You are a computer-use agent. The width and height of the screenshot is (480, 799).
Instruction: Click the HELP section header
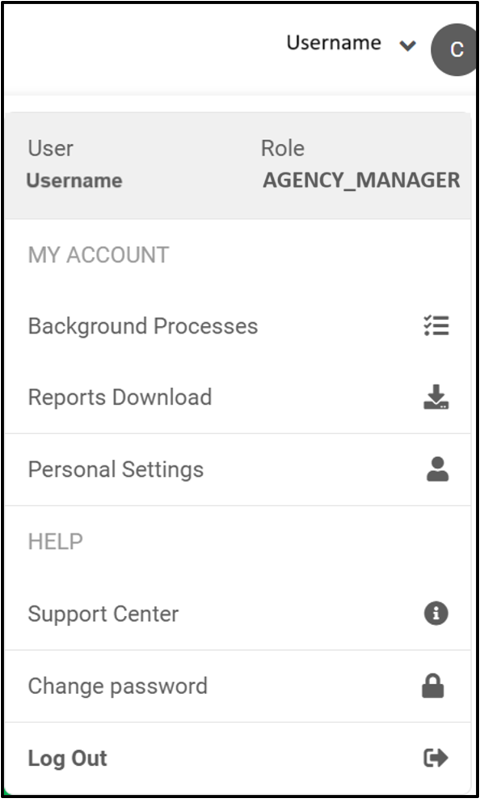coord(55,542)
